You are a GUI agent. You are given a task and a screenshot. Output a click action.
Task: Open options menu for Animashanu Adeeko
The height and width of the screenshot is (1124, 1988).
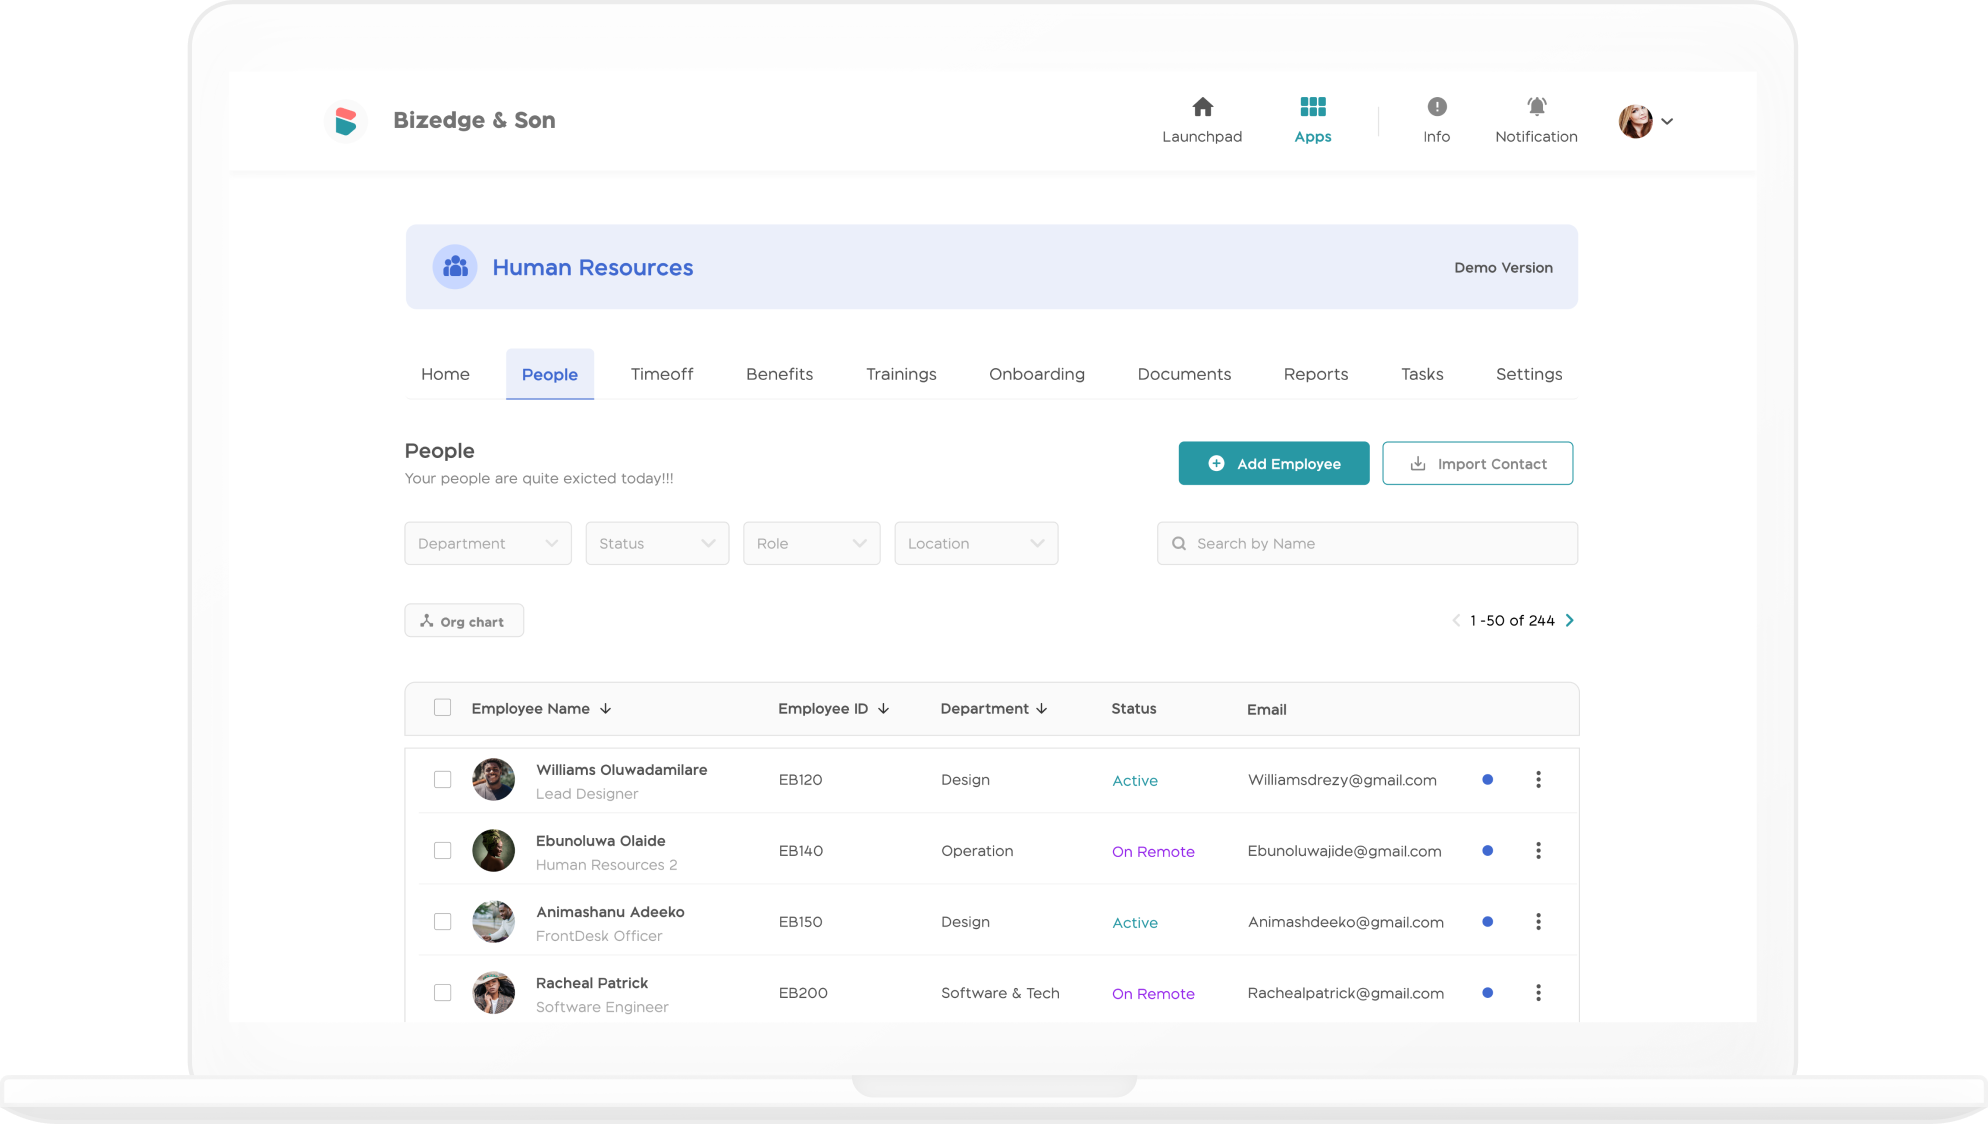click(1538, 921)
